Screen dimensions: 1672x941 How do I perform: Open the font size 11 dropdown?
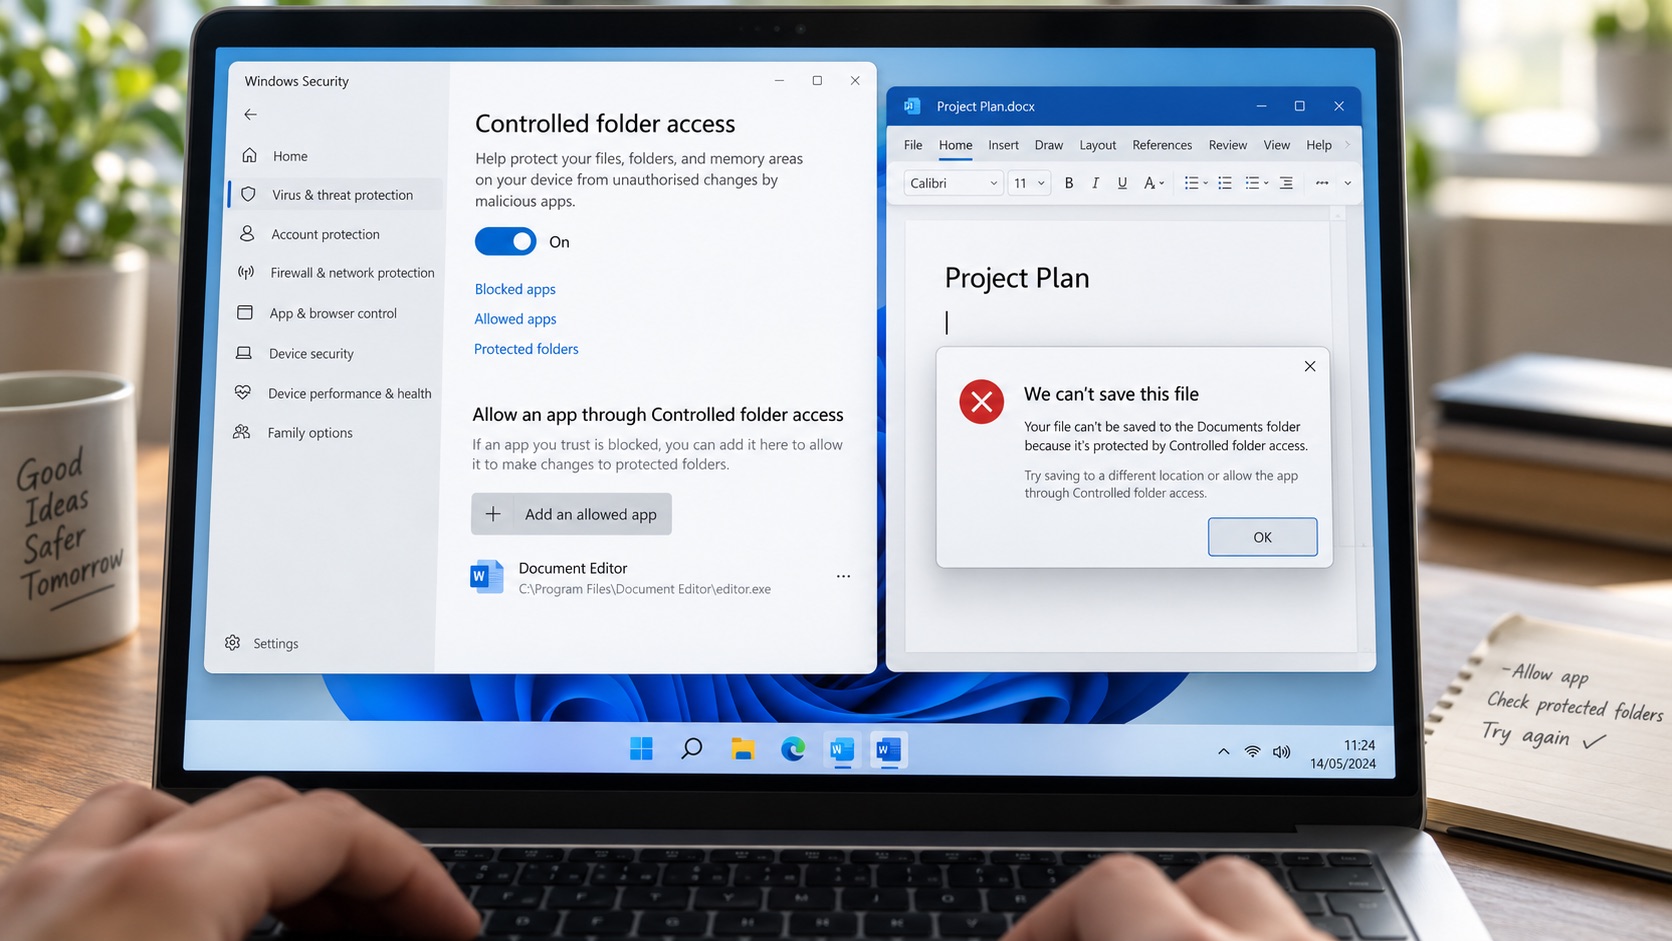[x=1028, y=183]
